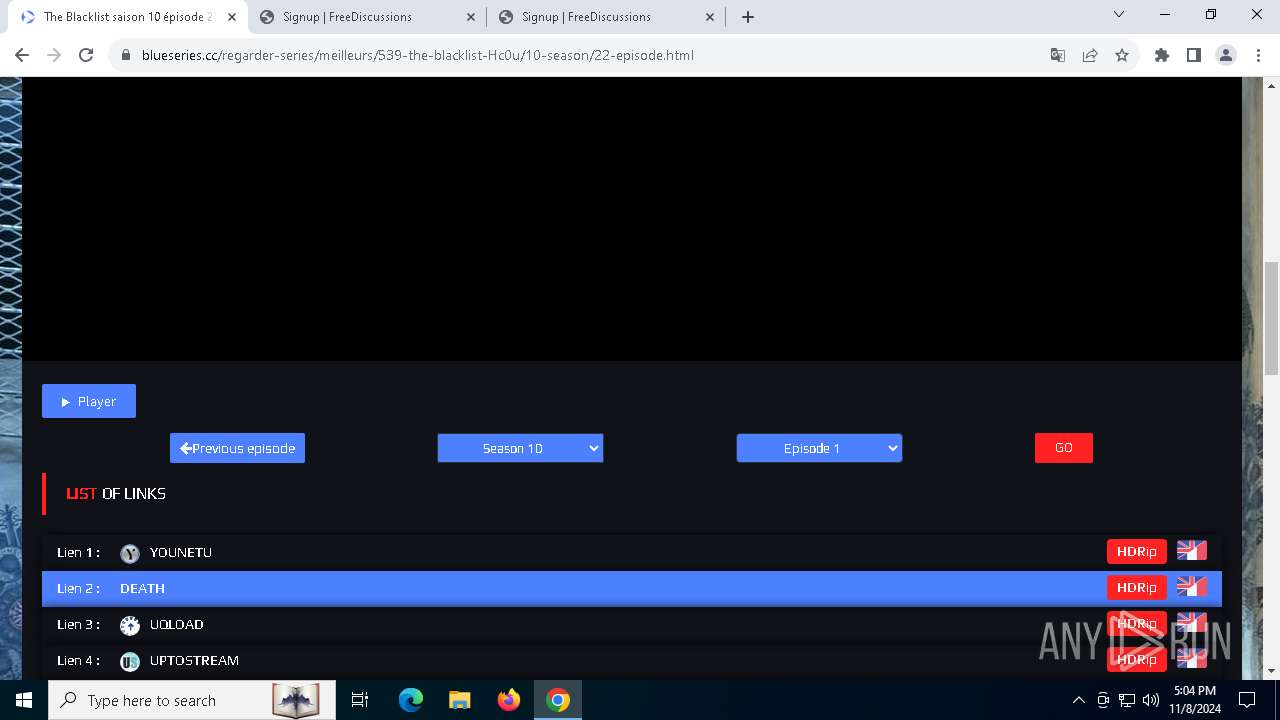Open Chrome from taskbar

(x=558, y=700)
